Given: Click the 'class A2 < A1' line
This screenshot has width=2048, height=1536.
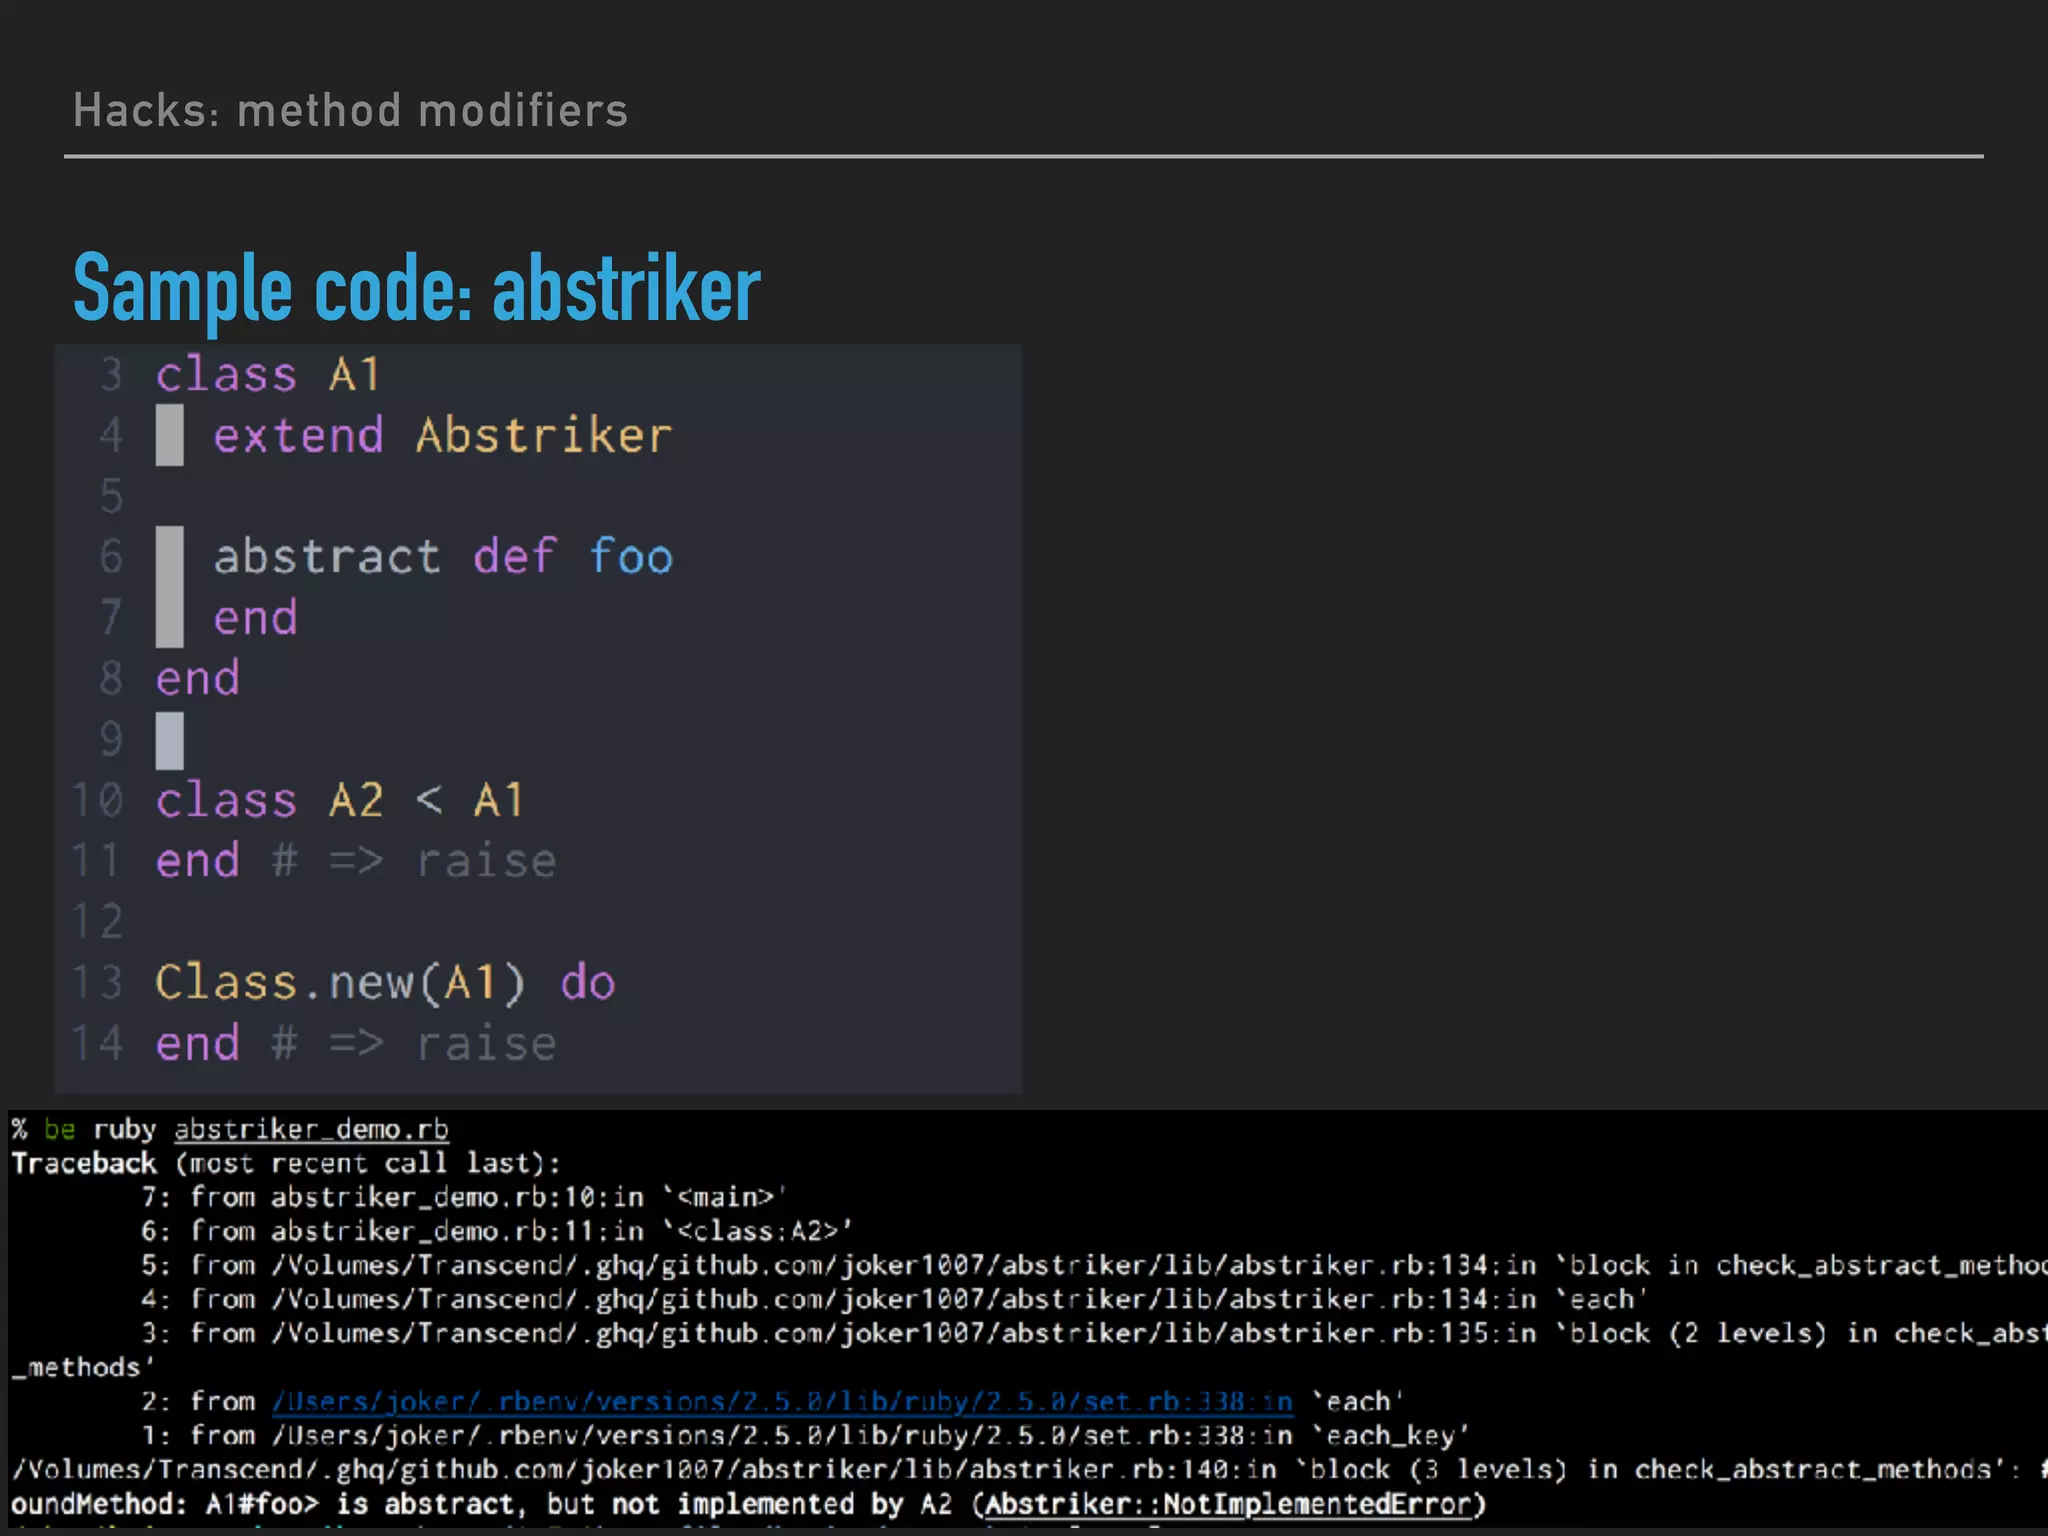Looking at the screenshot, I should pyautogui.click(x=340, y=800).
